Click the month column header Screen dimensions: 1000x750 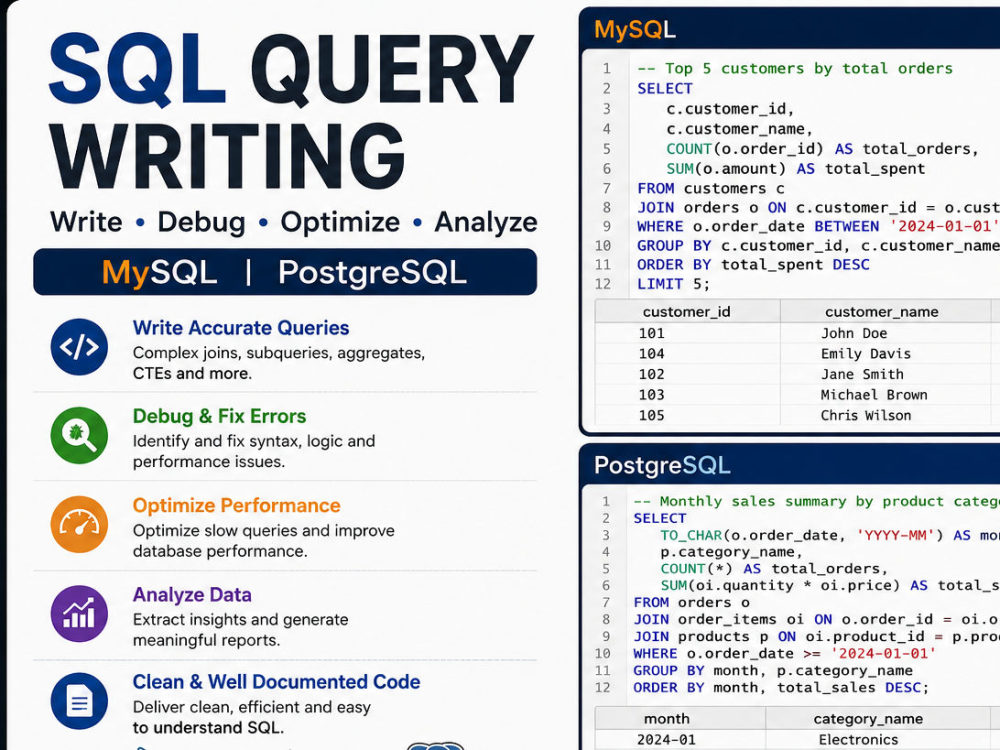[x=666, y=719]
